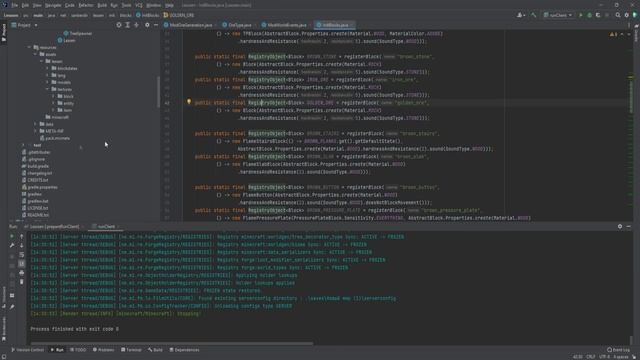The height and width of the screenshot is (360, 640).
Task: Select the prepareRunClient tab in Run panel
Action: tap(54, 227)
